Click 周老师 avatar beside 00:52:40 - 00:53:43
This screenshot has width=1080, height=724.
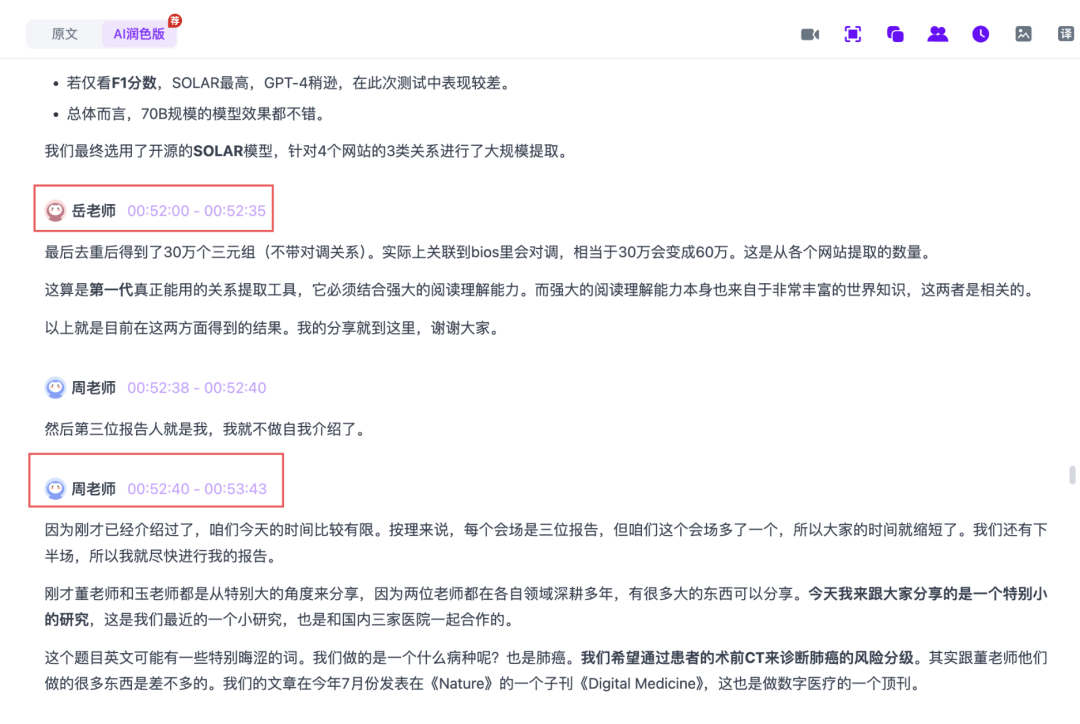coord(55,489)
